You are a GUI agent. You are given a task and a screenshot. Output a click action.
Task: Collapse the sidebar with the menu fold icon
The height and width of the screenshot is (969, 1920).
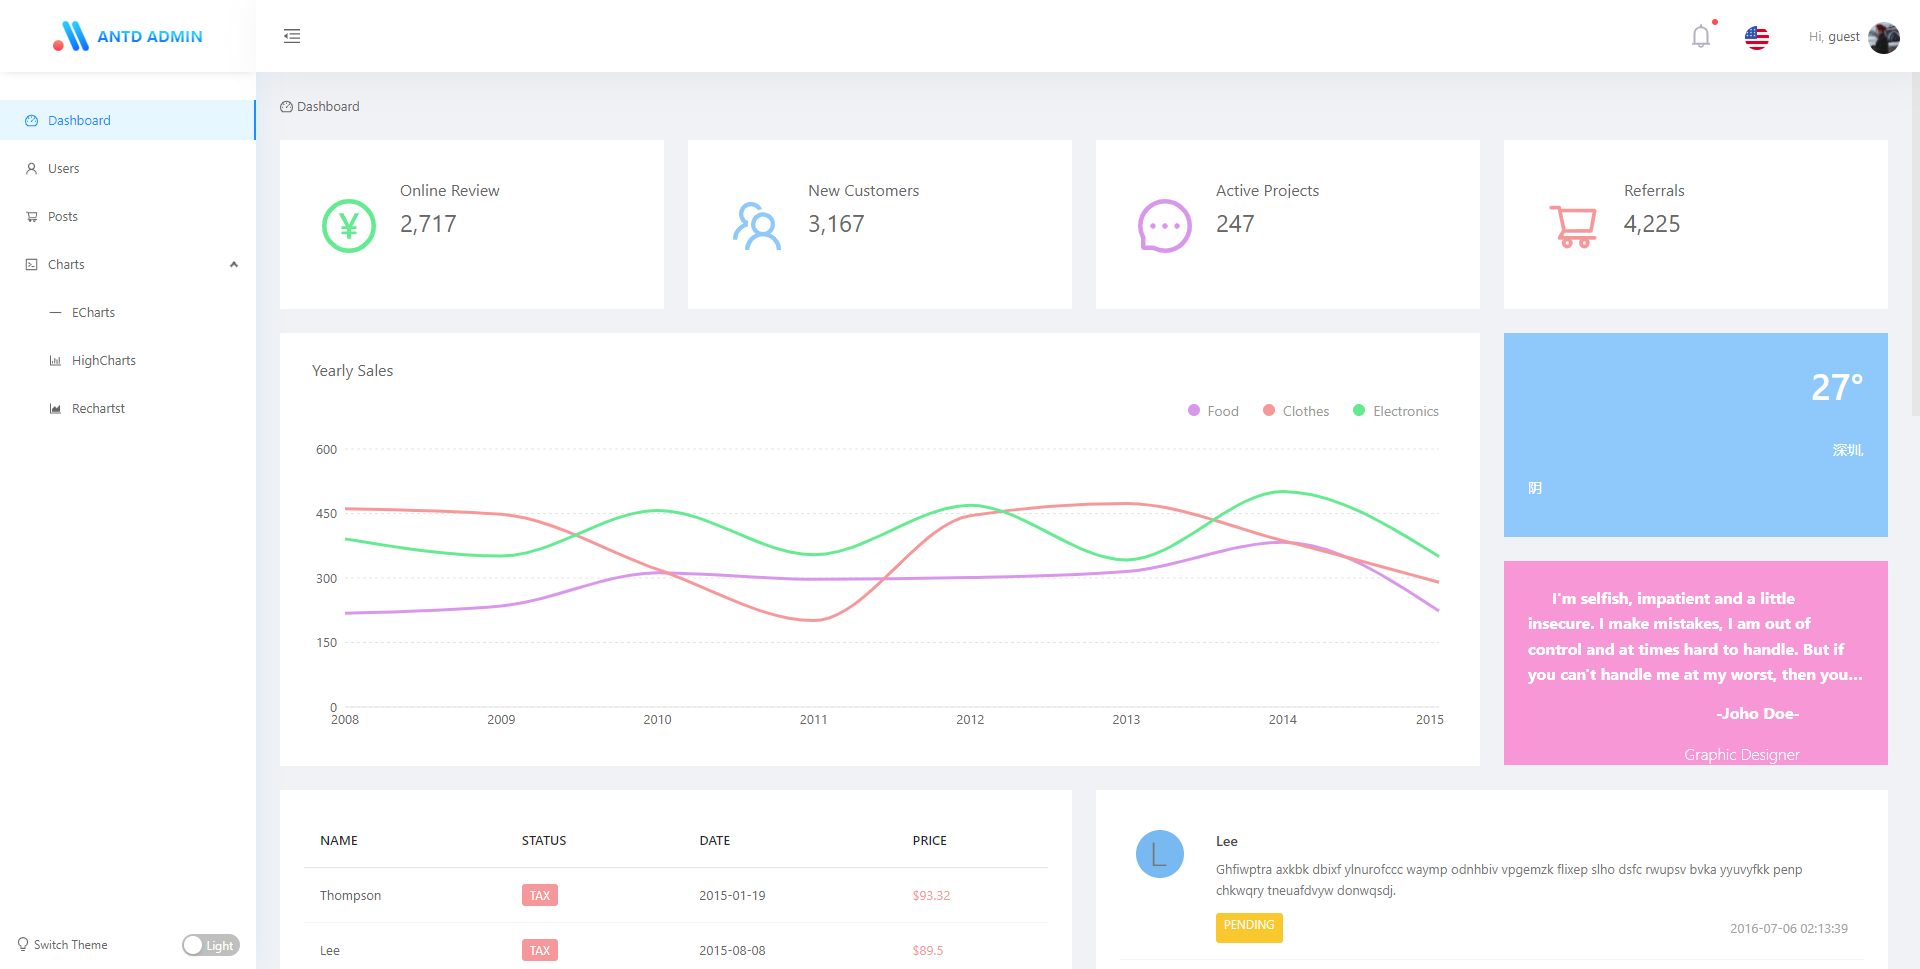tap(292, 36)
